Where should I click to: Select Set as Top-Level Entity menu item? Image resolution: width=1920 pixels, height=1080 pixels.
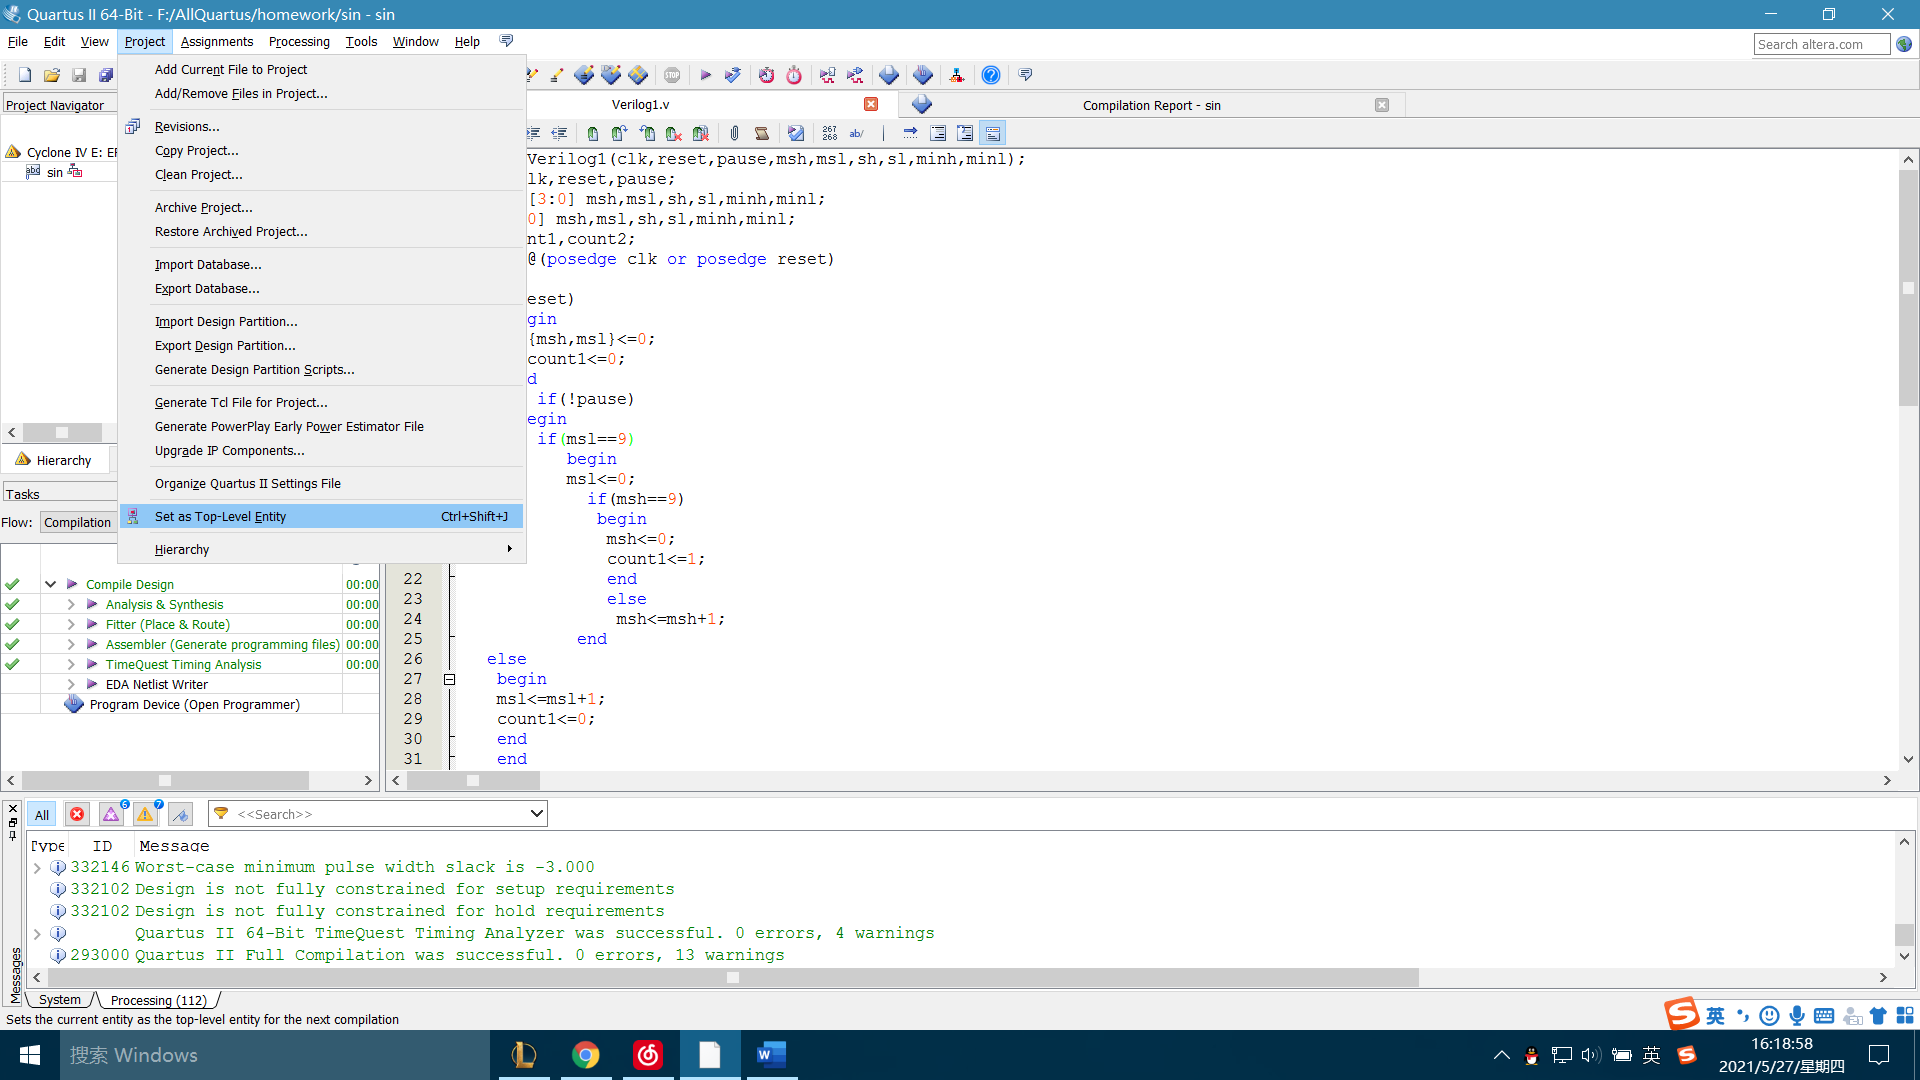[x=220, y=517]
